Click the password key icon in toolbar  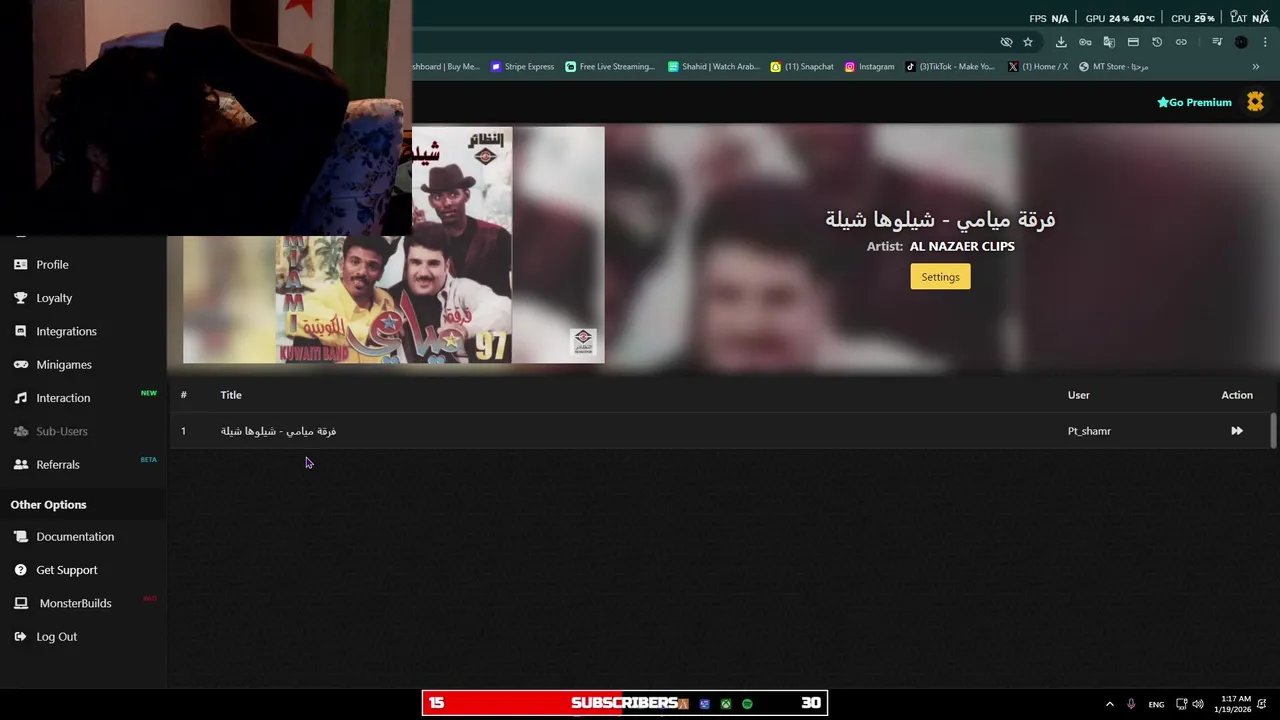(1085, 42)
